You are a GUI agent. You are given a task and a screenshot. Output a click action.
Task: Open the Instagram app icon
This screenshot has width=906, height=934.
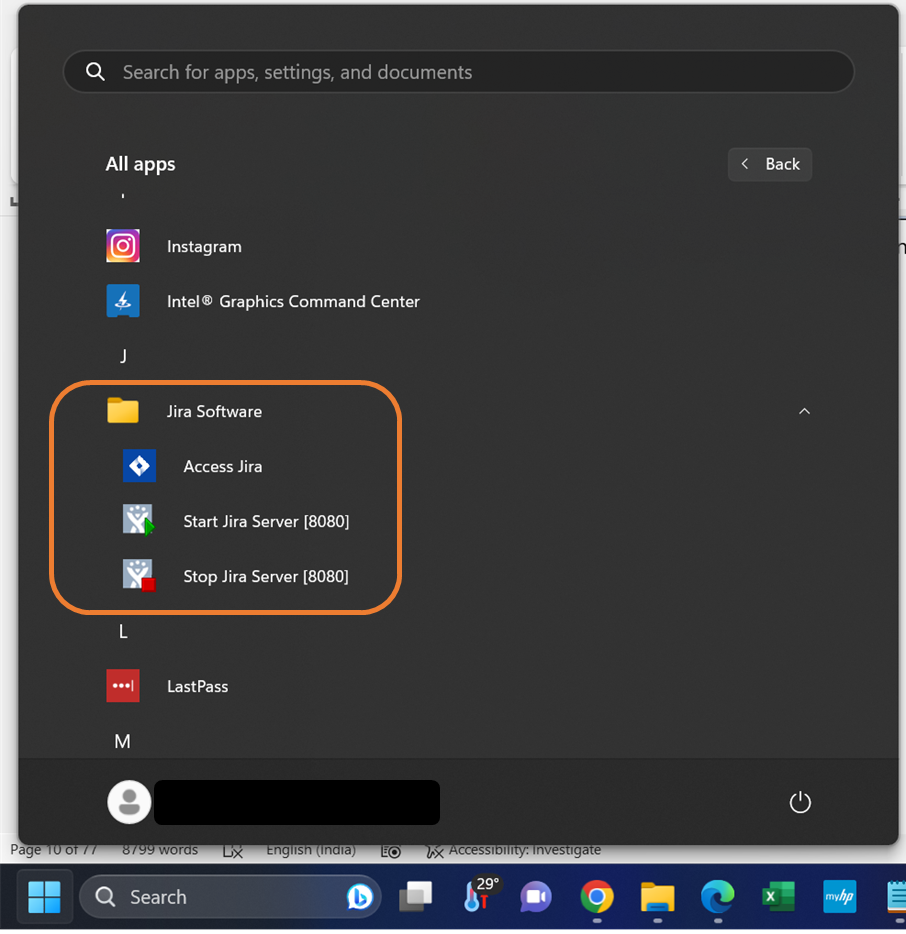tap(123, 246)
